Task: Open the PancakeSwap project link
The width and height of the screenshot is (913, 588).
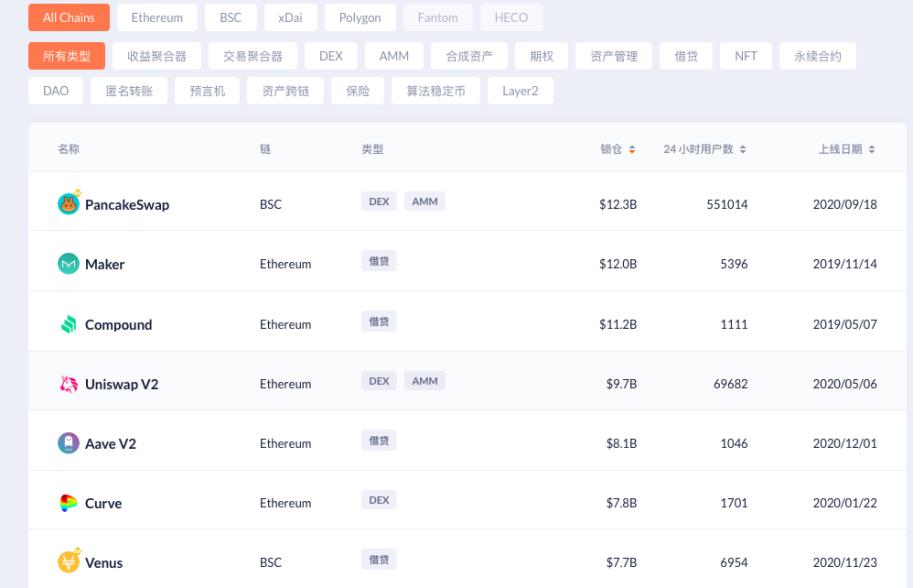Action: 127,205
